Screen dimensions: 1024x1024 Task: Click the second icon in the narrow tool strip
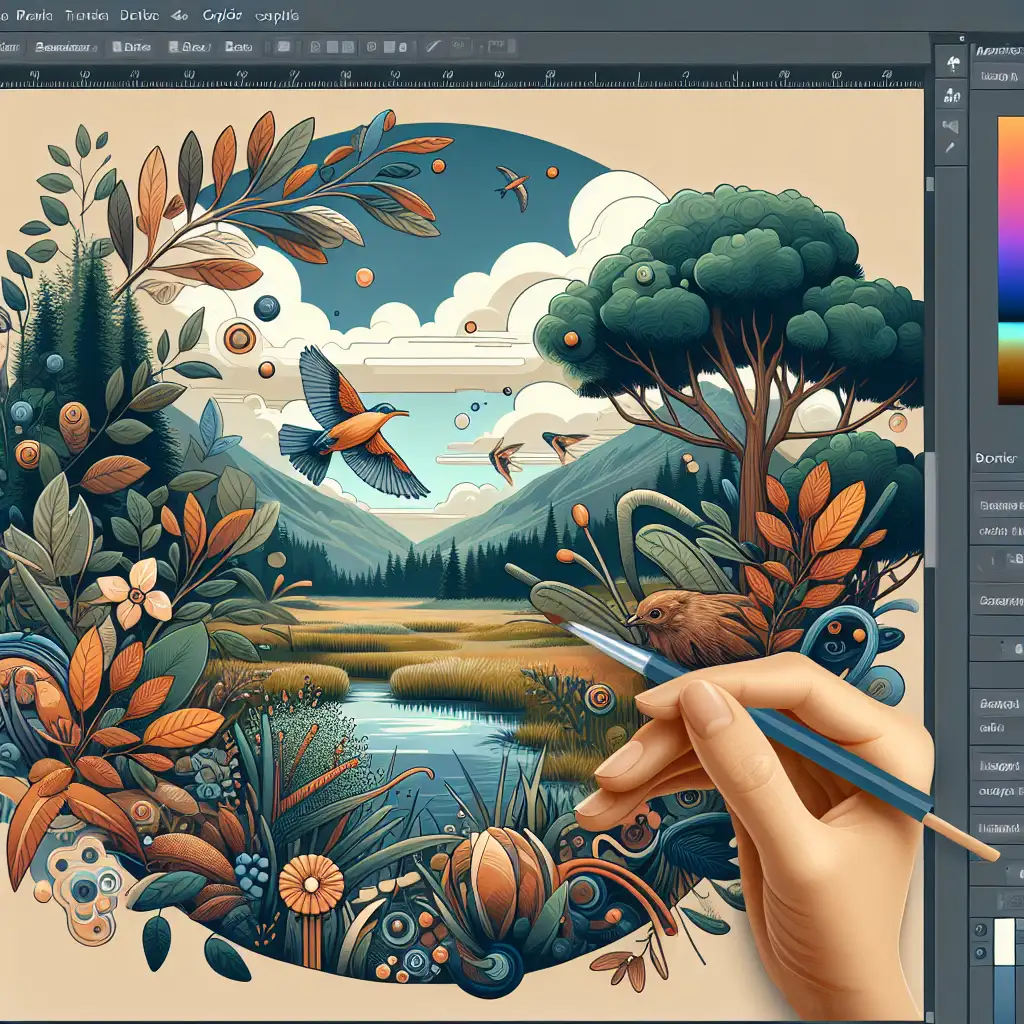tap(952, 96)
